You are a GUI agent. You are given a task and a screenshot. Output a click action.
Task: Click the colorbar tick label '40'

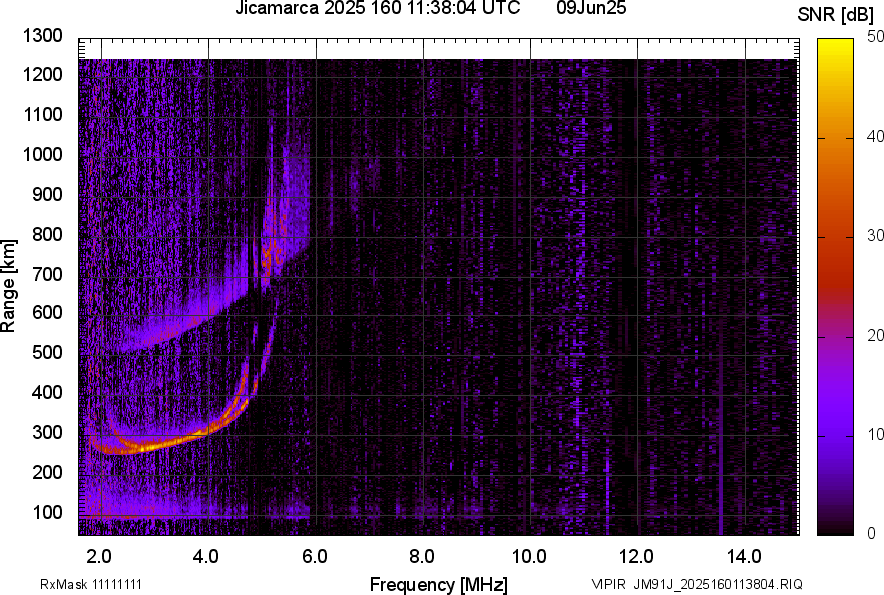pos(875,136)
